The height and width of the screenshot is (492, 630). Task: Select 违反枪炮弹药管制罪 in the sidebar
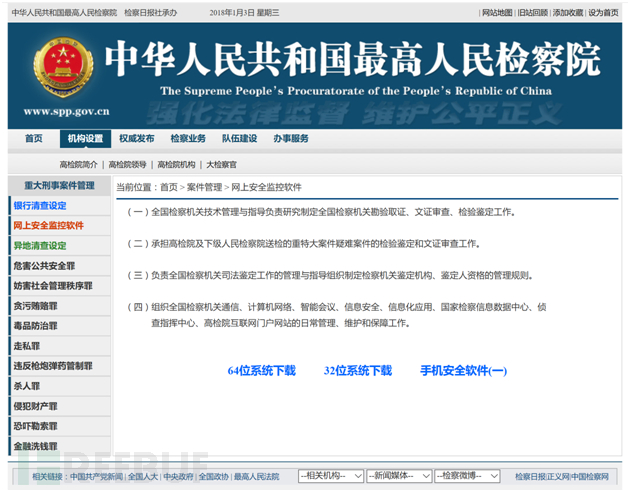coord(53,366)
